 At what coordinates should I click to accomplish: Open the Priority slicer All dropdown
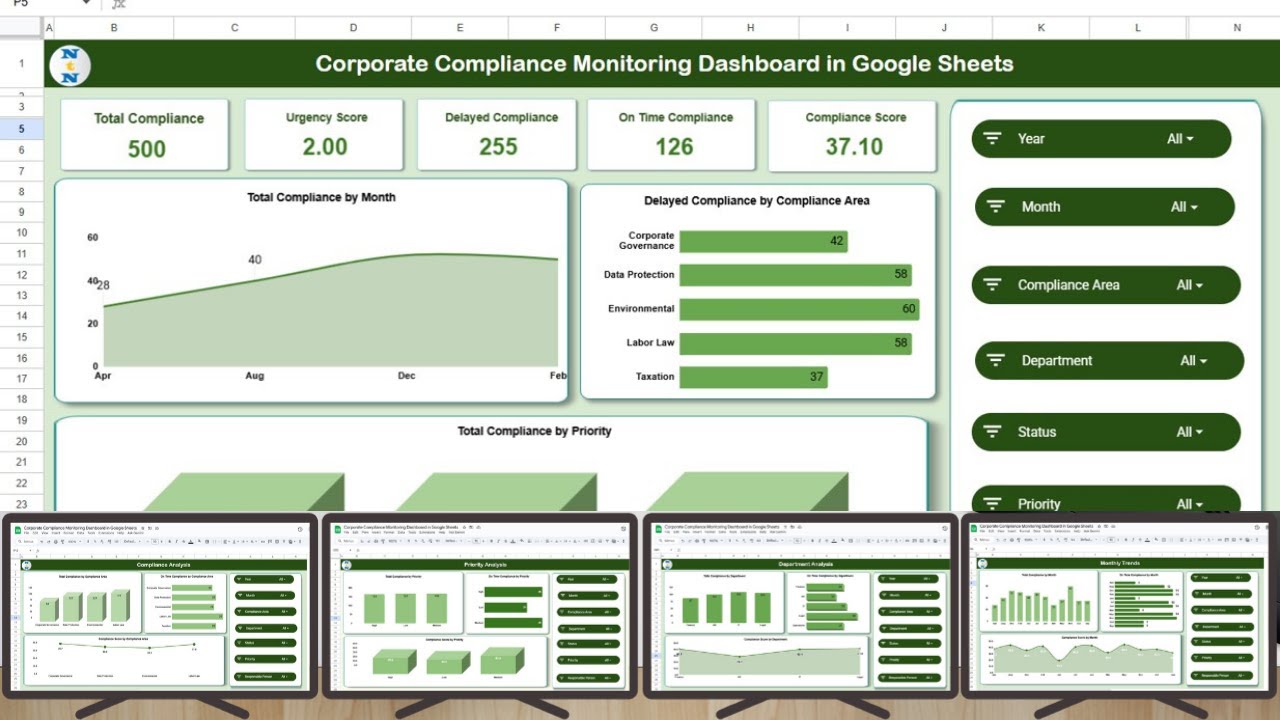click(x=1189, y=504)
